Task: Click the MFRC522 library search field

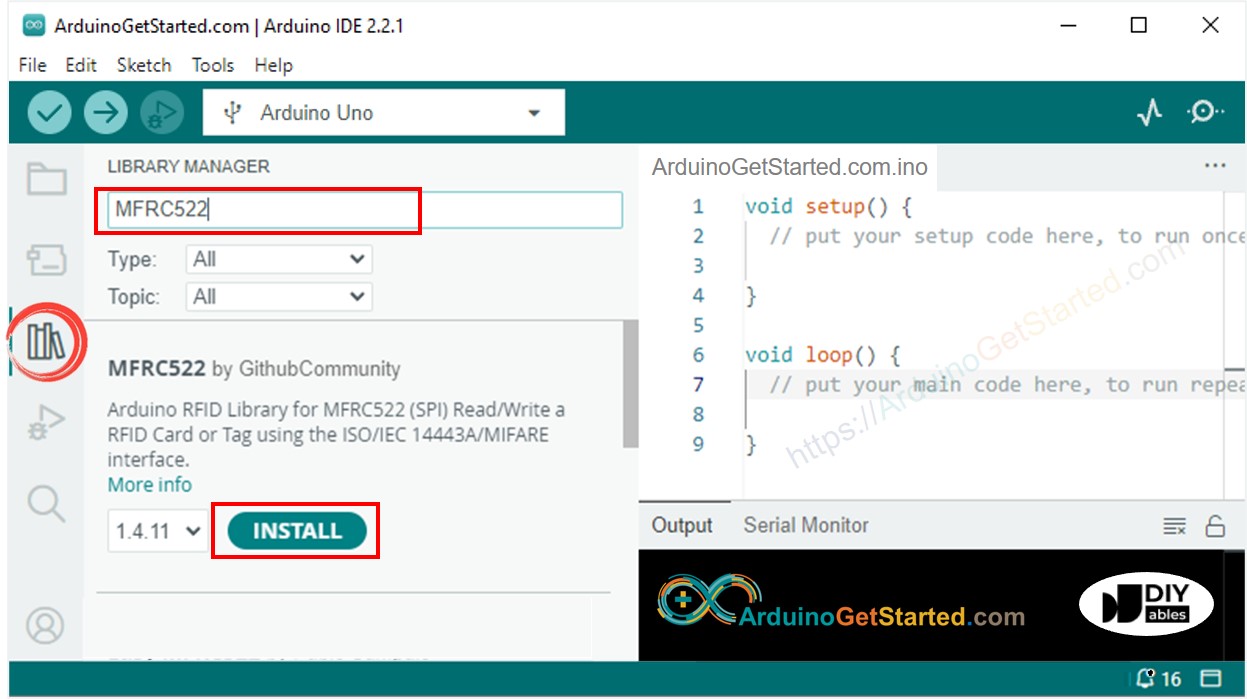Action: point(365,210)
